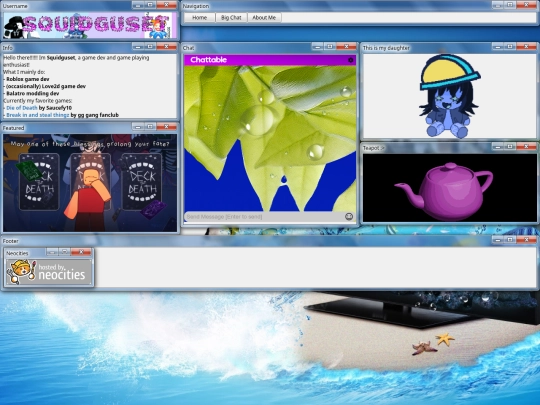Image resolution: width=540 pixels, height=405 pixels.
Task: Close the Navigation window
Action: tap(527, 5)
